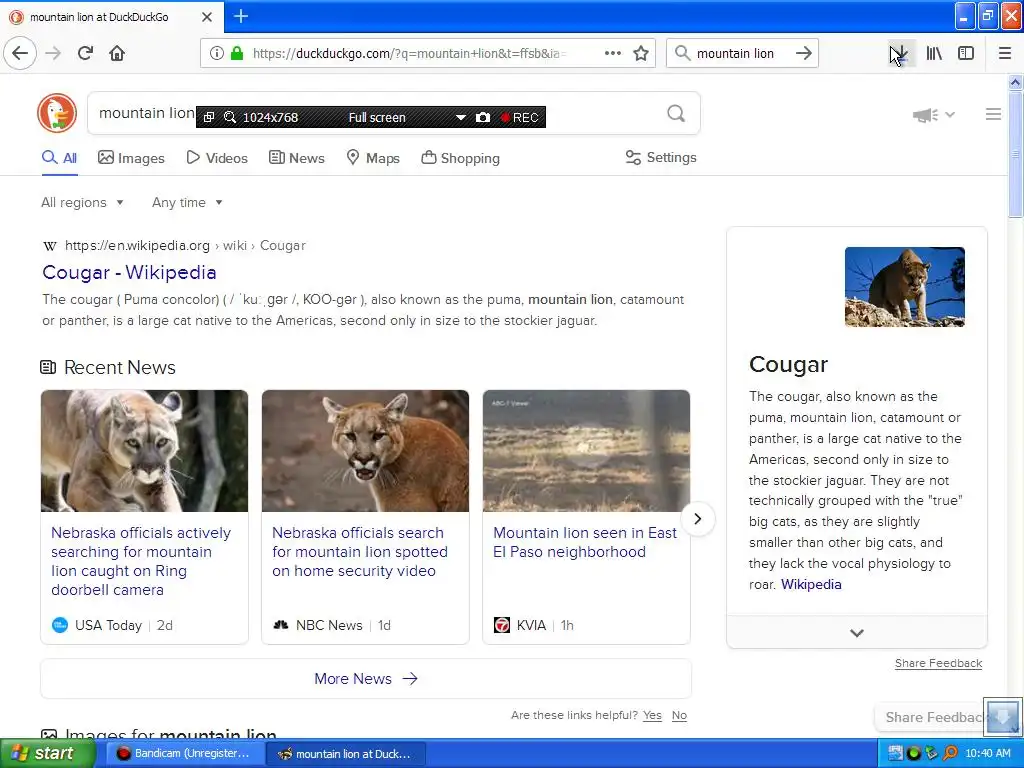Start recording with the REC button
Viewport: 1024px width, 768px height.
(x=520, y=118)
